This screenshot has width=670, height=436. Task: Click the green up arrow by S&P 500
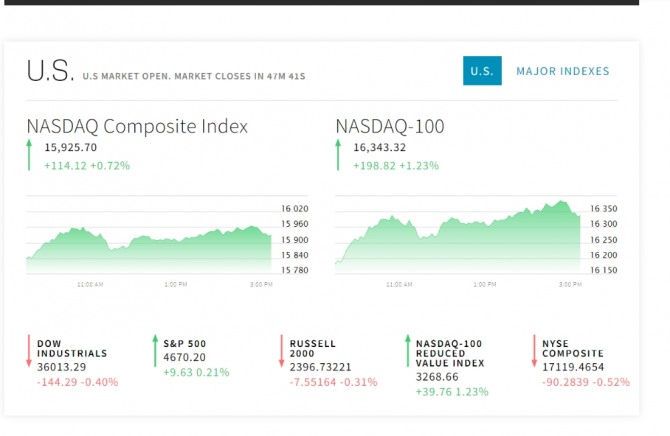point(155,351)
